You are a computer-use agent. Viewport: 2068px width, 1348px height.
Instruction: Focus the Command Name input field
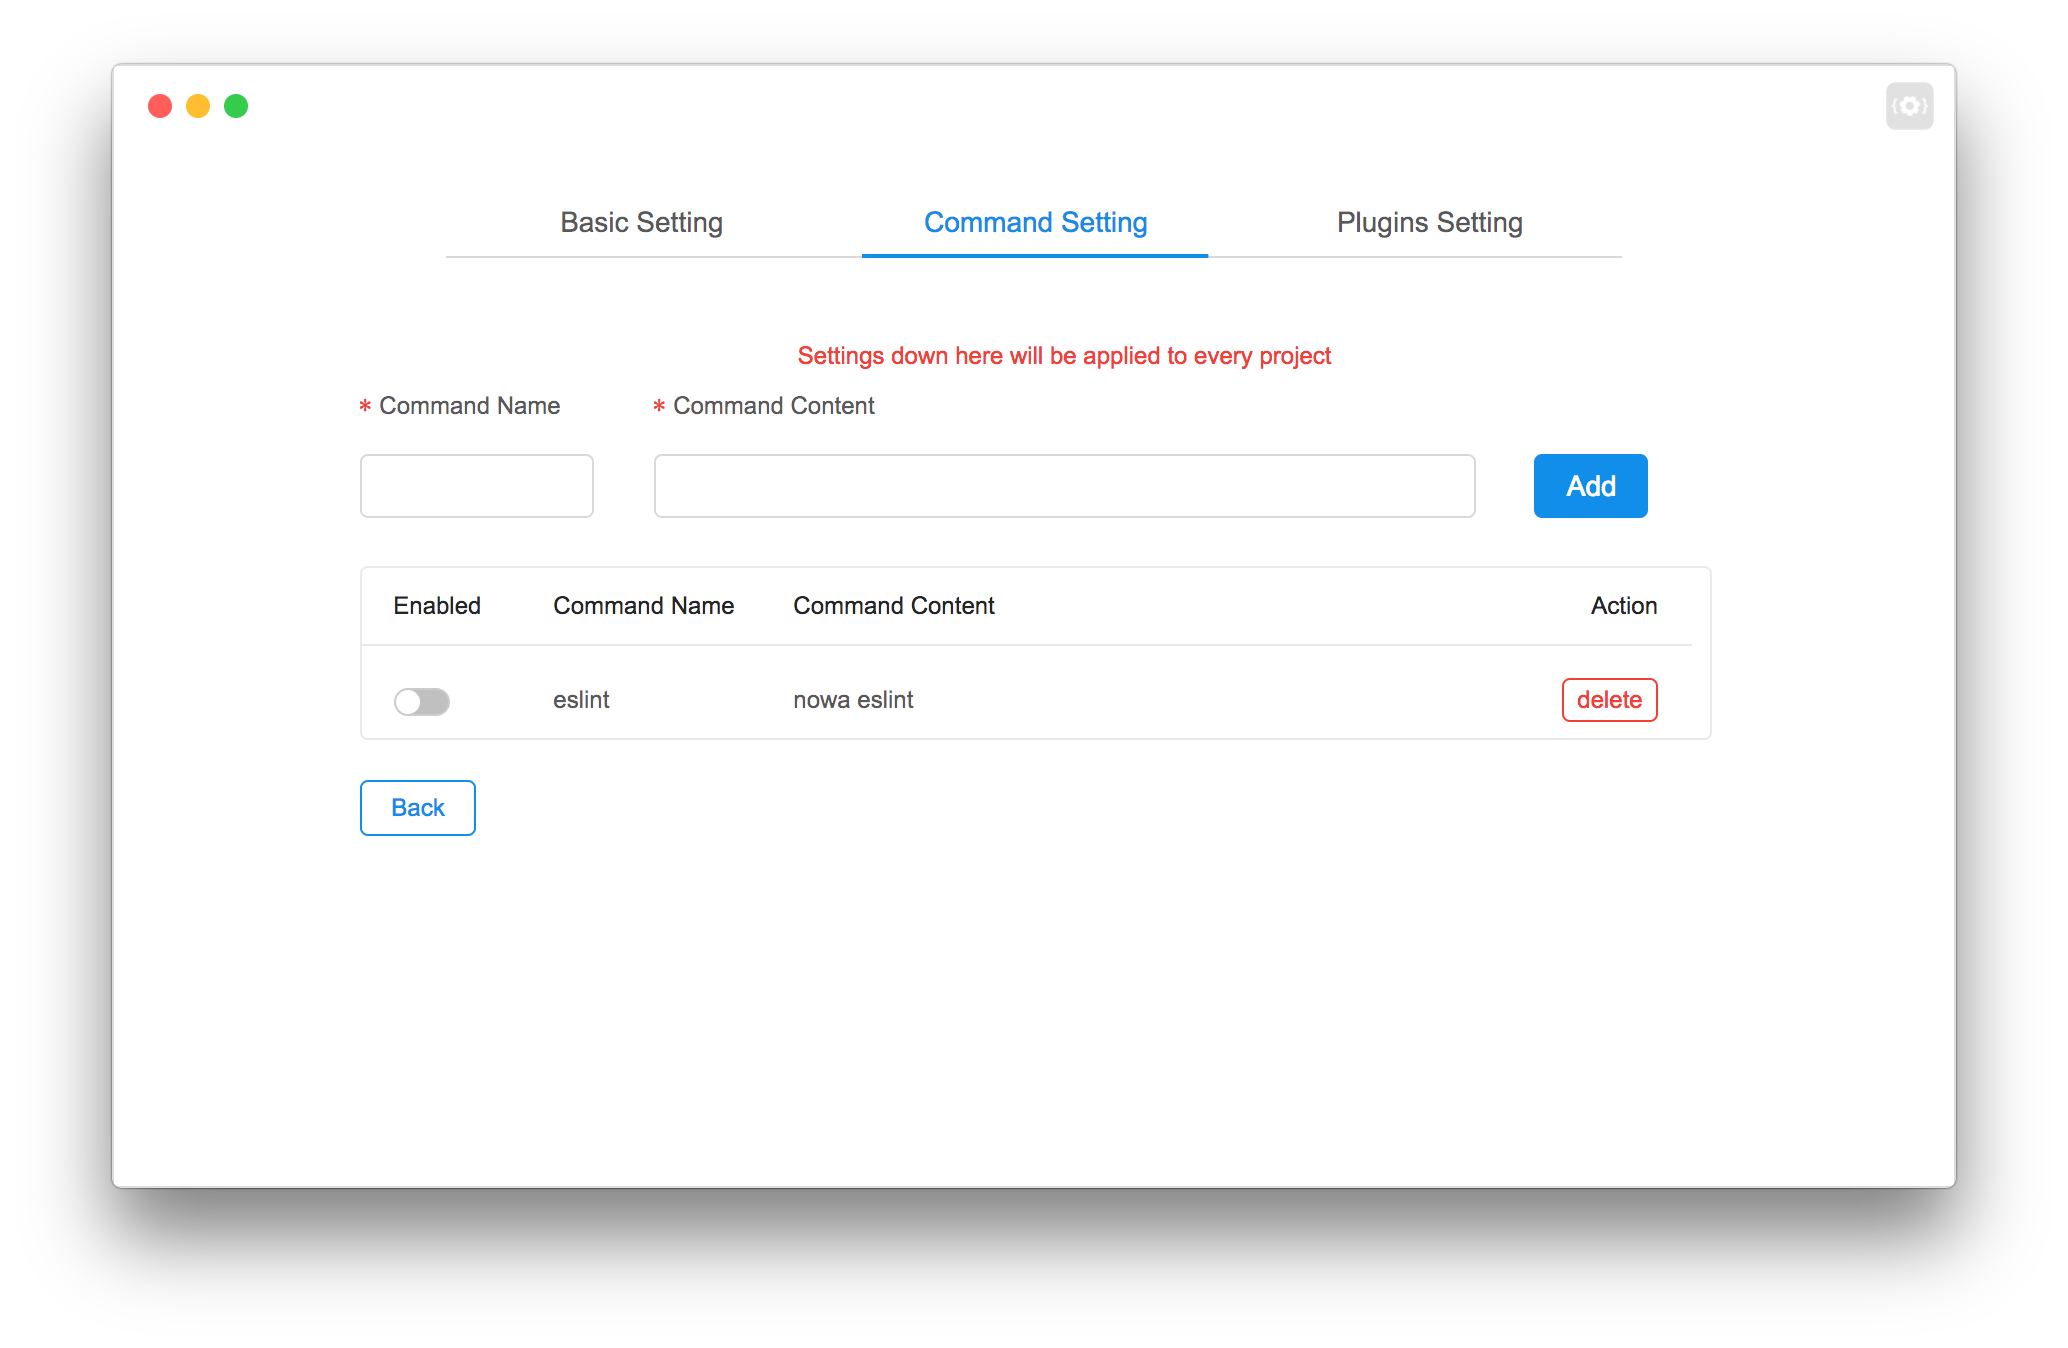(477, 486)
